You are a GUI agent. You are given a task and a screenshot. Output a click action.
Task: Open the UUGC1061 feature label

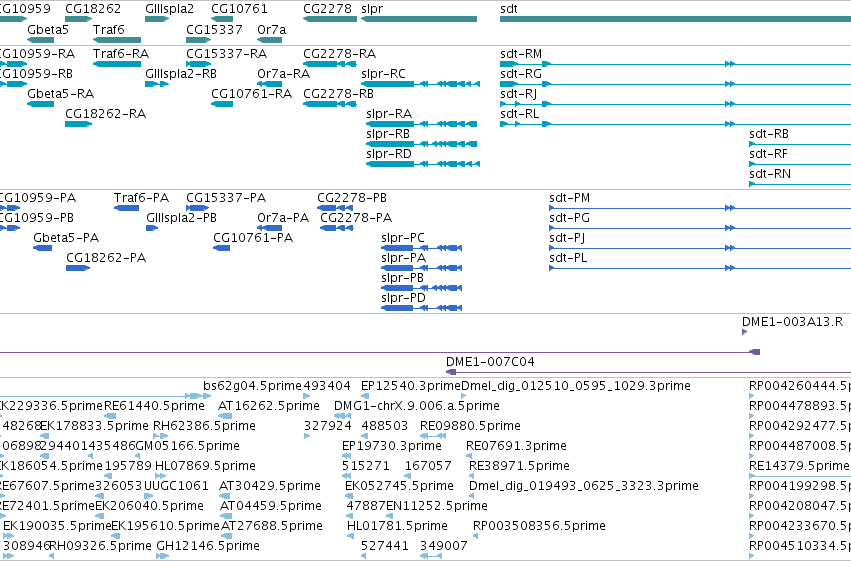point(176,487)
